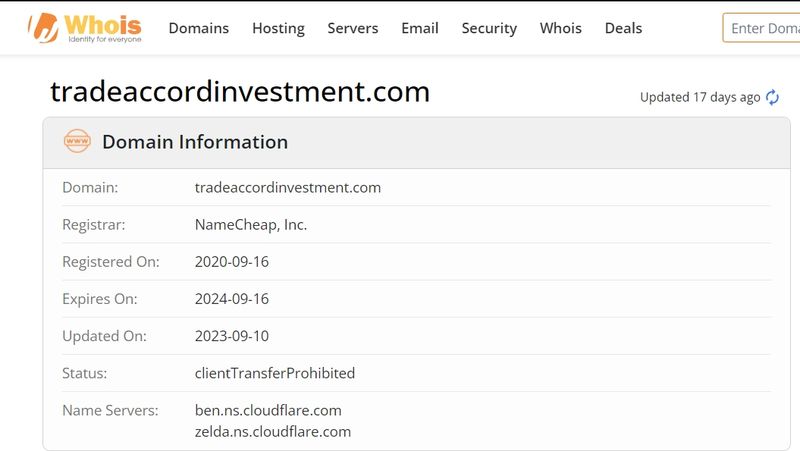Open the Security menu
Viewport: 800px width, 451px height.
click(489, 29)
